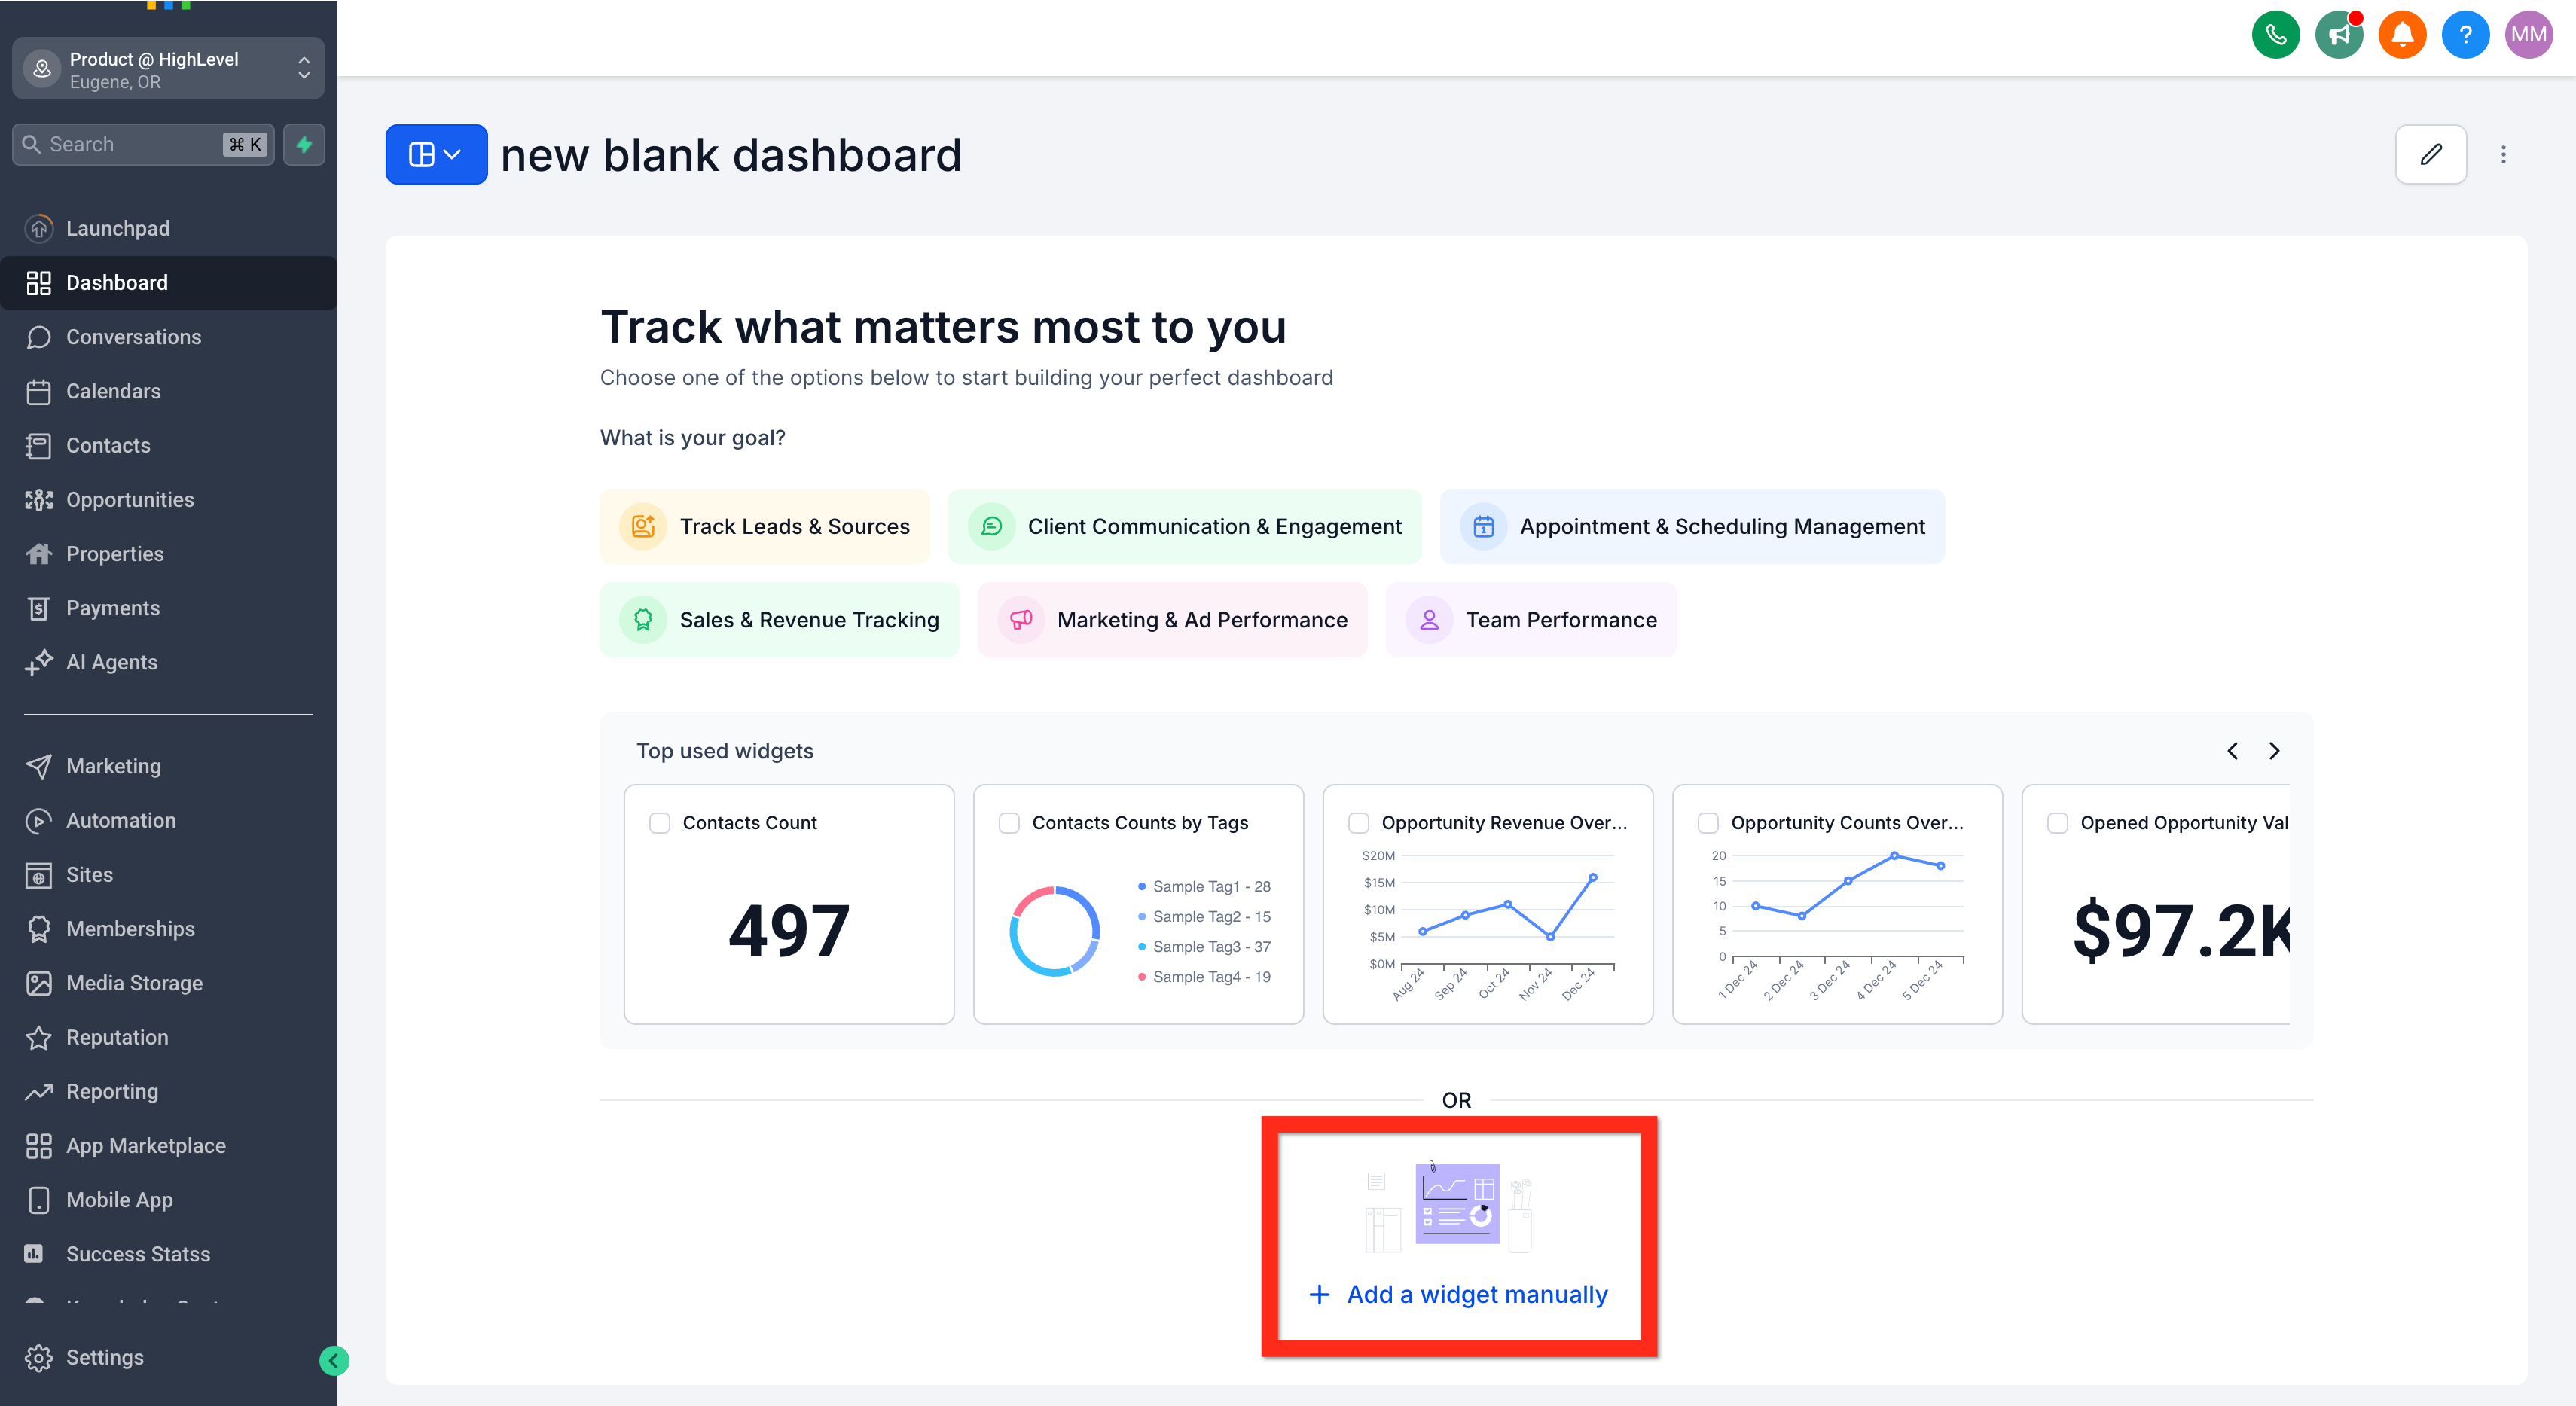
Task: Click the blue help question icon
Action: pos(2465,35)
